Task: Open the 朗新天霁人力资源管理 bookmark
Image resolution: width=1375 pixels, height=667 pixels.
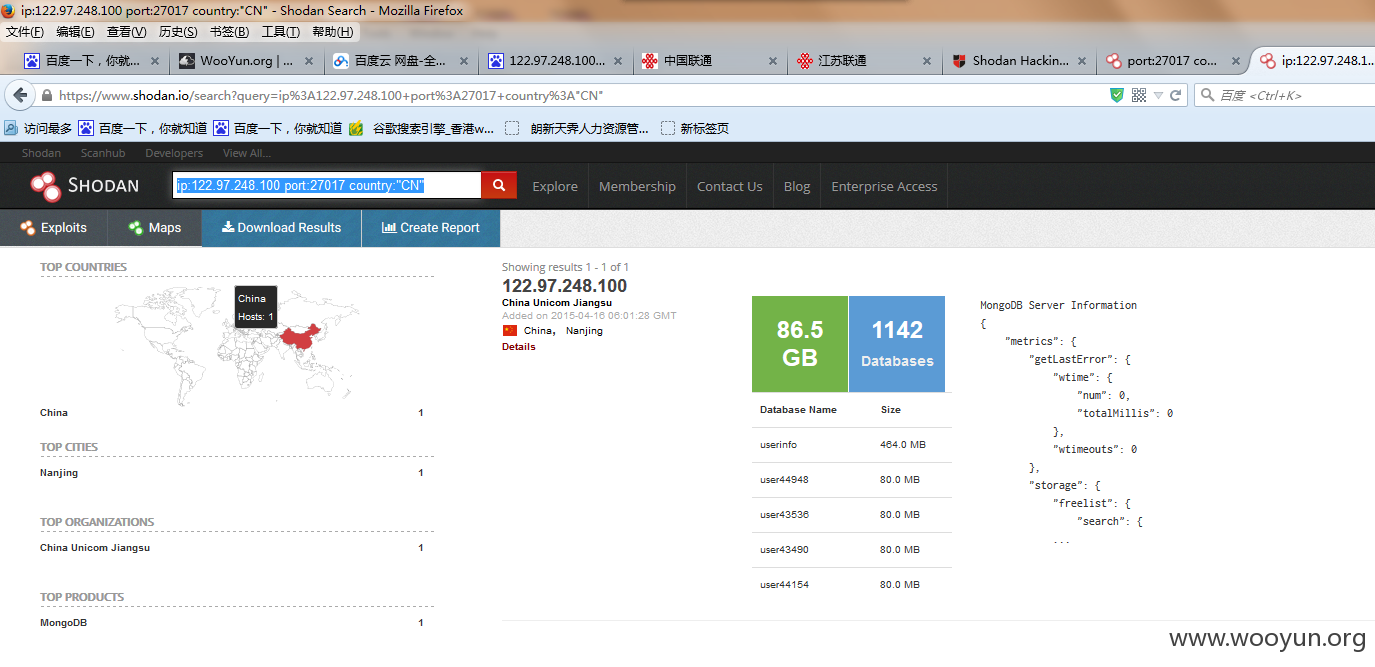Action: click(x=577, y=128)
